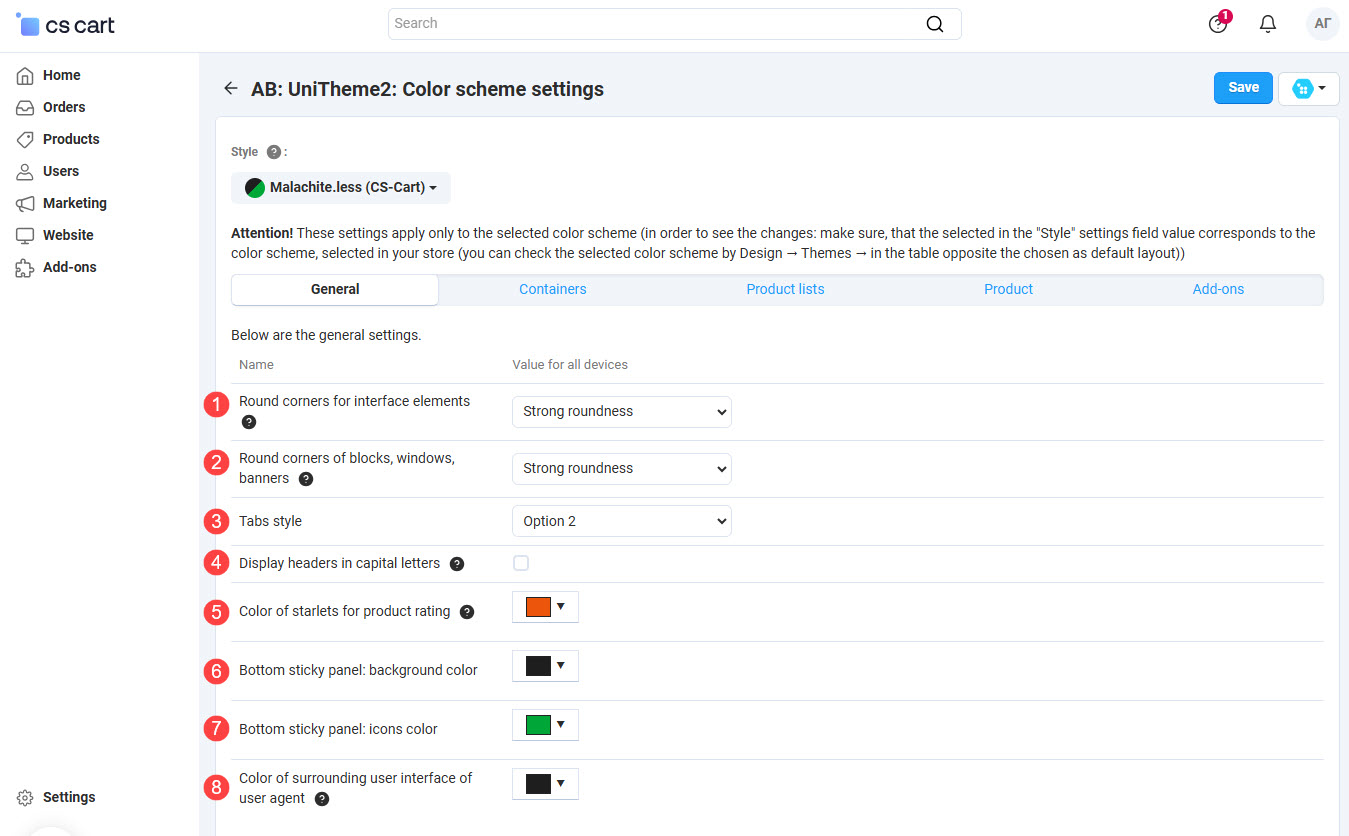Click the Save button
Screen dimensions: 1349x836
[x=1243, y=88]
